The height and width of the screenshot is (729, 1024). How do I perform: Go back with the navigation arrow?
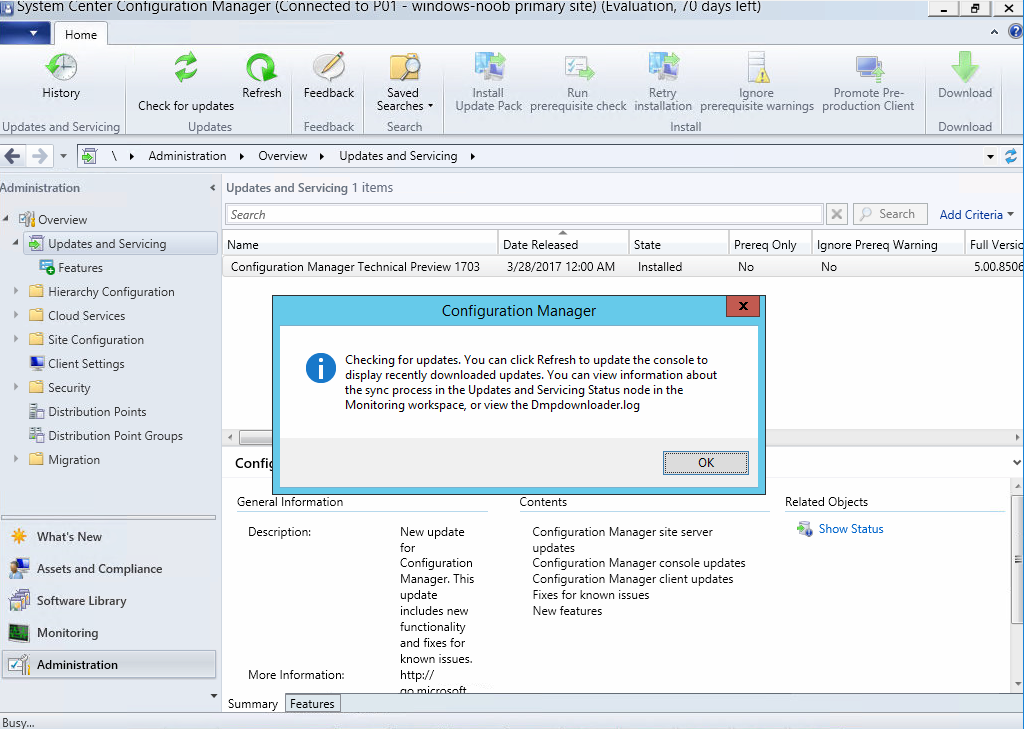tap(12, 156)
